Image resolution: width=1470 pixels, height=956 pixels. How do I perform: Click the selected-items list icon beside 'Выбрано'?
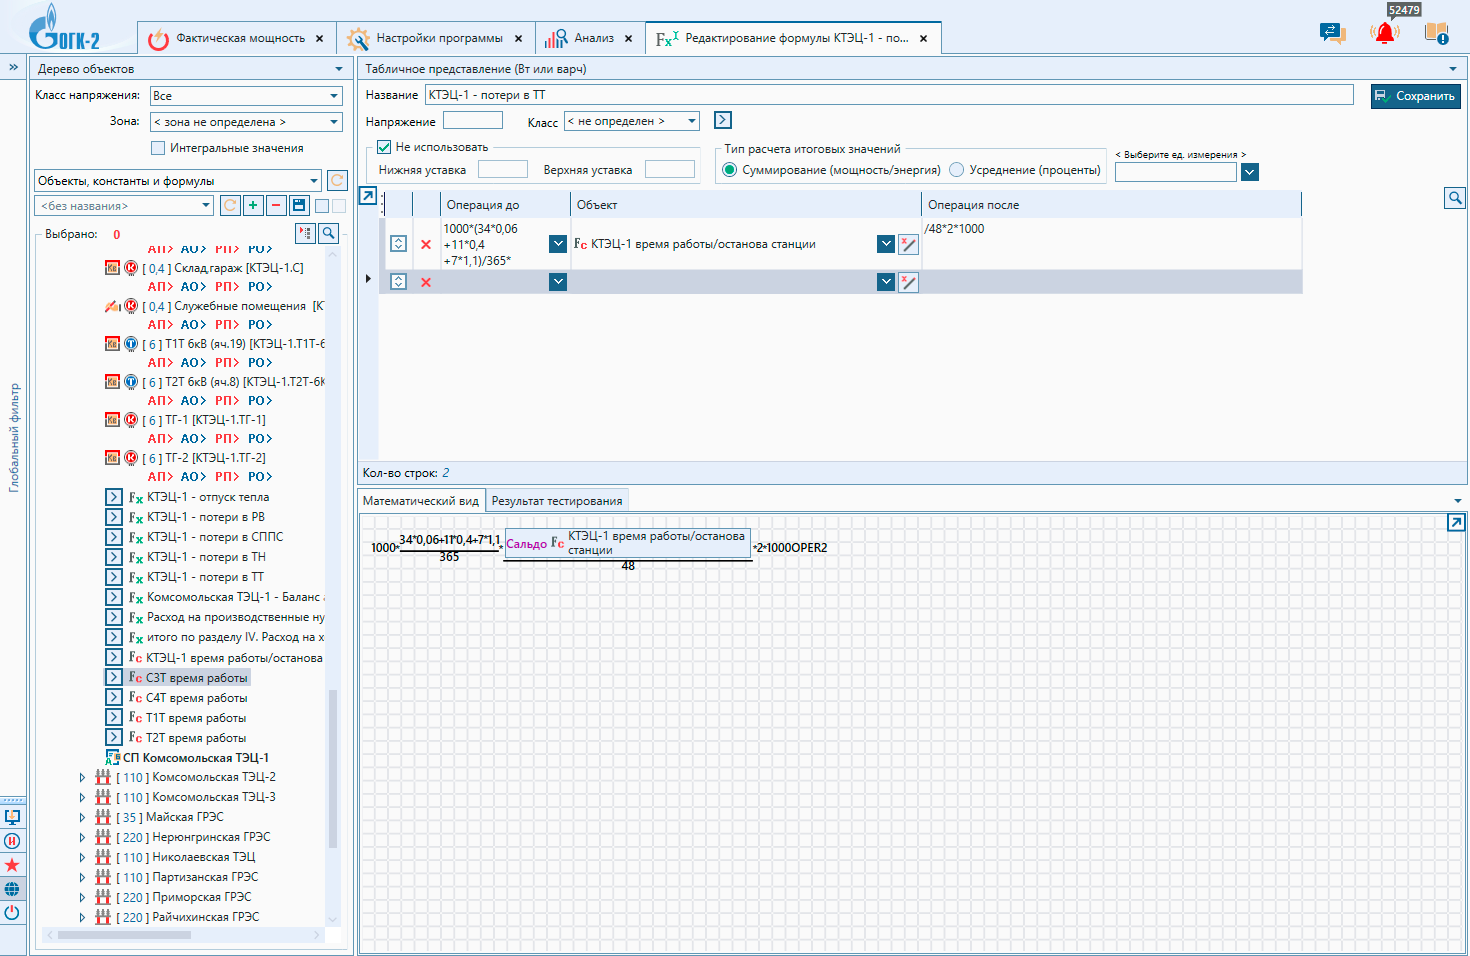pos(305,233)
